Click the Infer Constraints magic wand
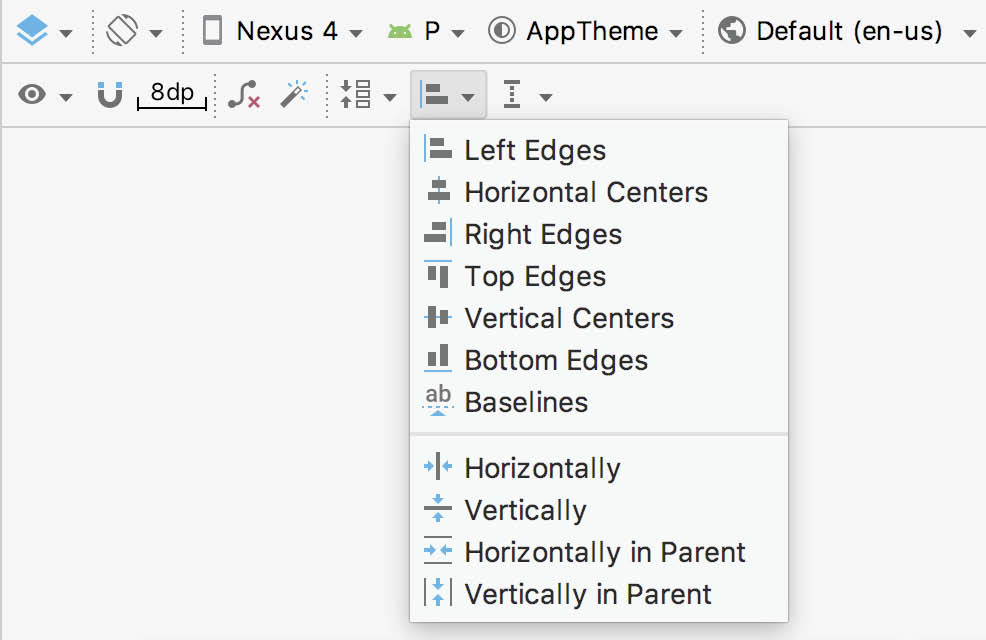Screen dimensions: 986x640 point(294,95)
